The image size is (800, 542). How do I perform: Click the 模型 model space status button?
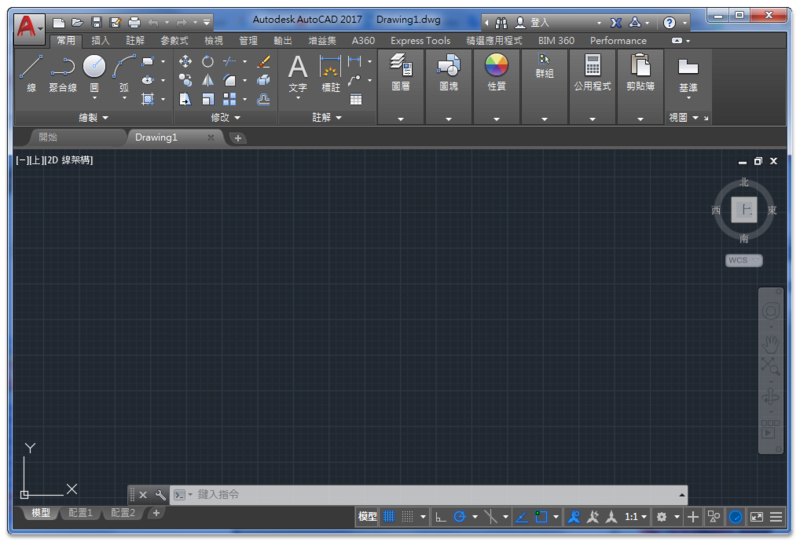[367, 517]
